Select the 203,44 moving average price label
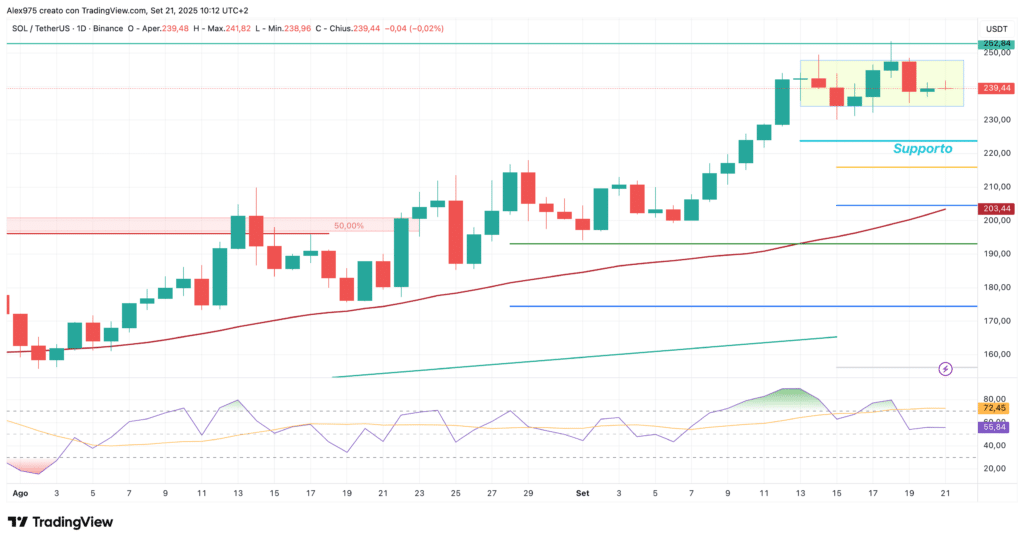Image resolution: width=1024 pixels, height=542 pixels. [x=996, y=209]
